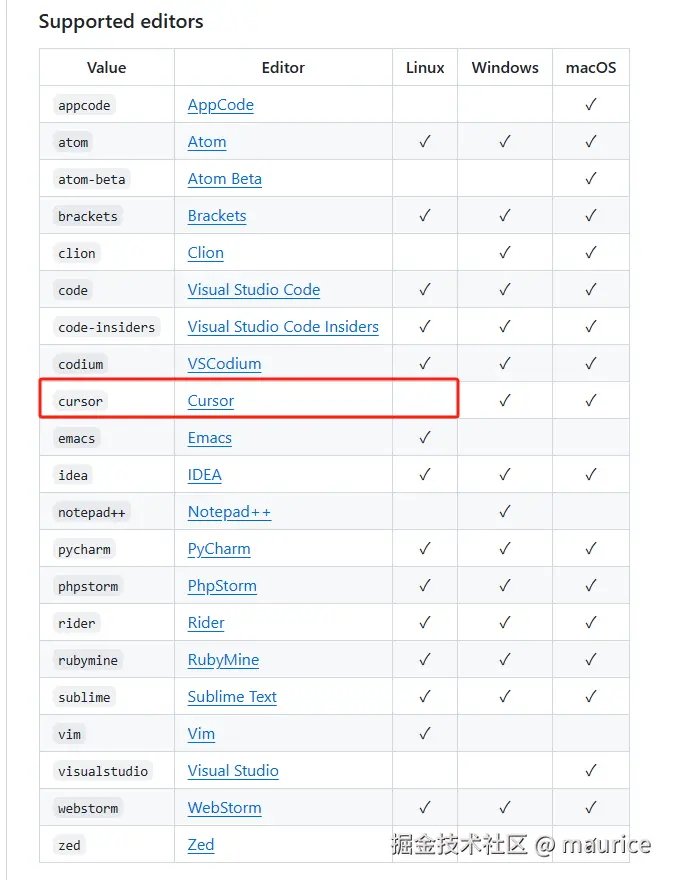Follow the RubyMine link
674x880 pixels.
[x=223, y=660]
